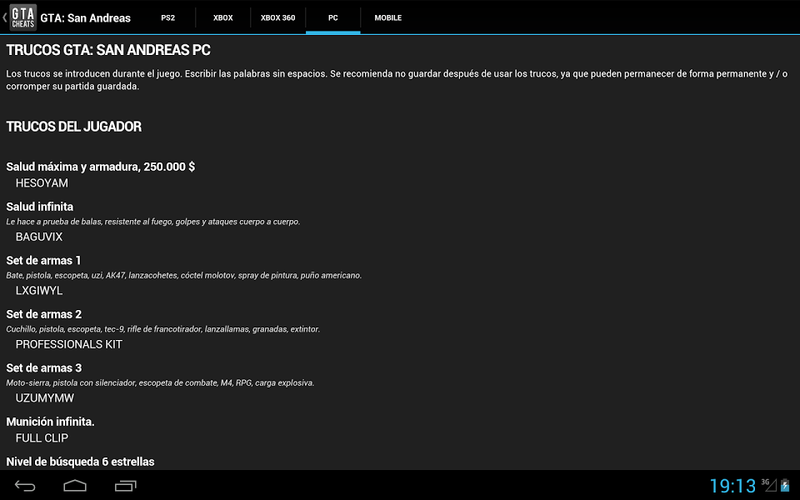Switch to the MOBILE tab

pyautogui.click(x=388, y=17)
